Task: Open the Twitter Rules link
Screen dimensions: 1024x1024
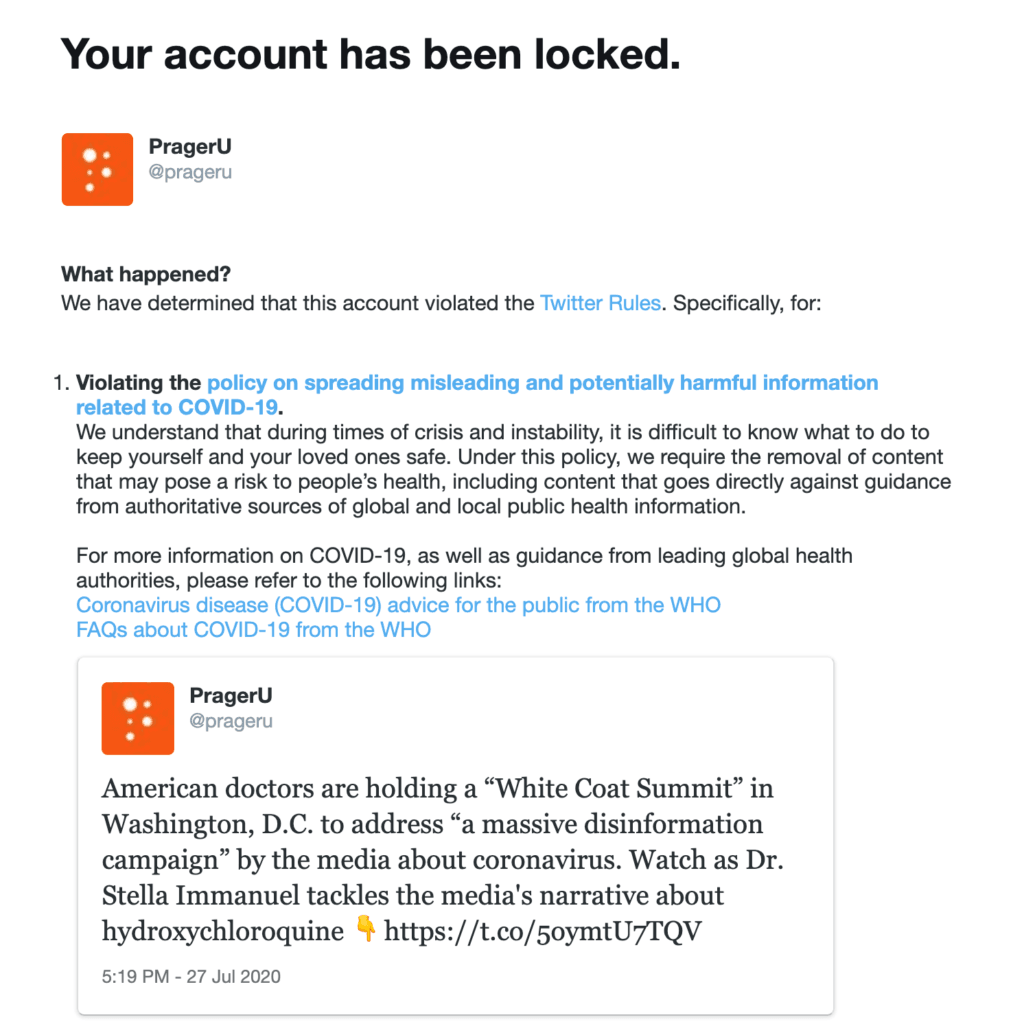Action: click(600, 304)
